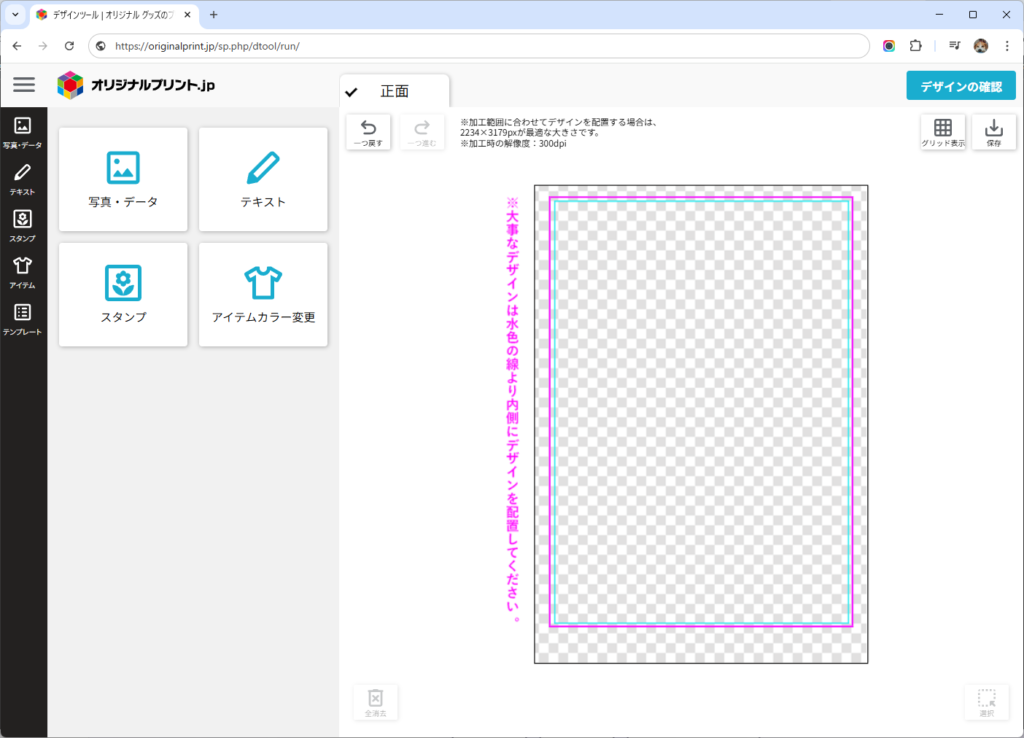Click the browser address bar
Screen dimensions: 1024x738
[480, 46]
